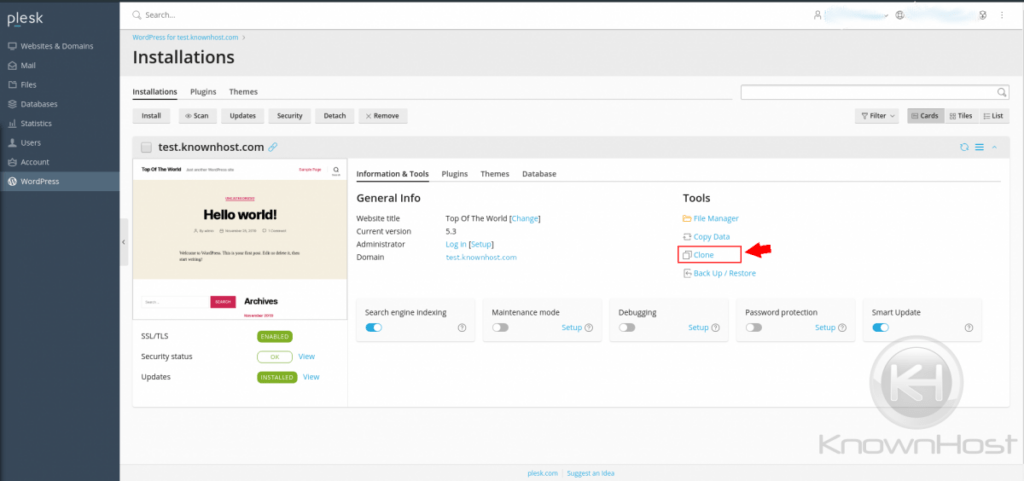Collapse the test.knownhost.com card chevron
Image resolution: width=1024 pixels, height=481 pixels.
click(995, 147)
